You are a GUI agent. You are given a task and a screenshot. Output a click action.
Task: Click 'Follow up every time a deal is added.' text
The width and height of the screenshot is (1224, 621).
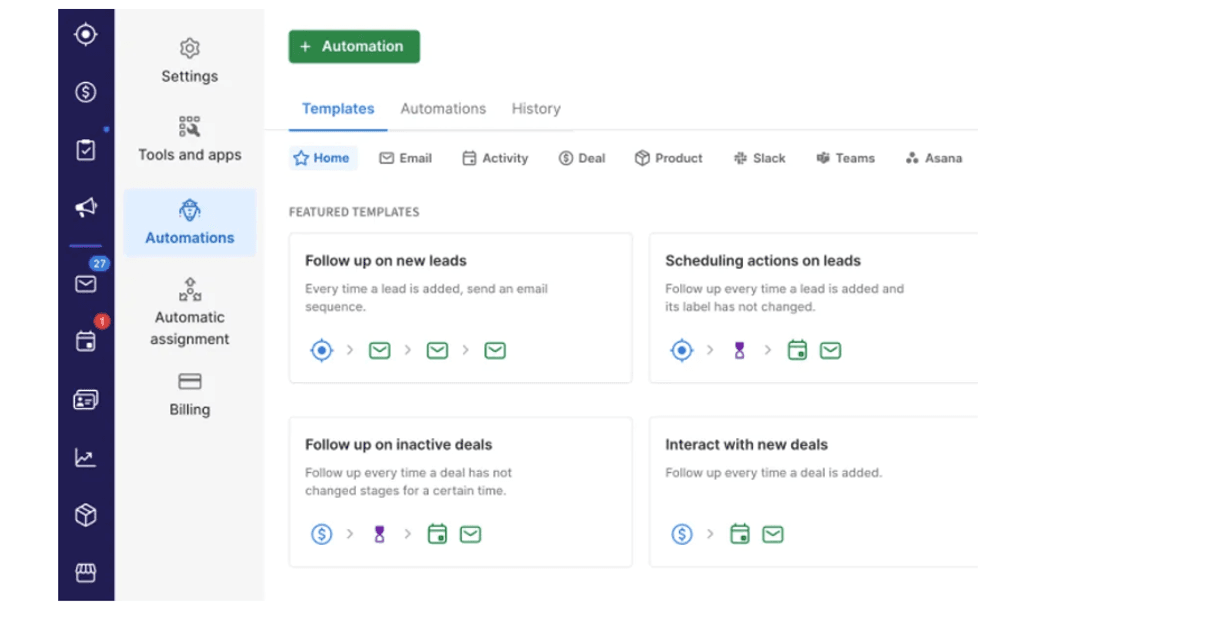click(774, 473)
